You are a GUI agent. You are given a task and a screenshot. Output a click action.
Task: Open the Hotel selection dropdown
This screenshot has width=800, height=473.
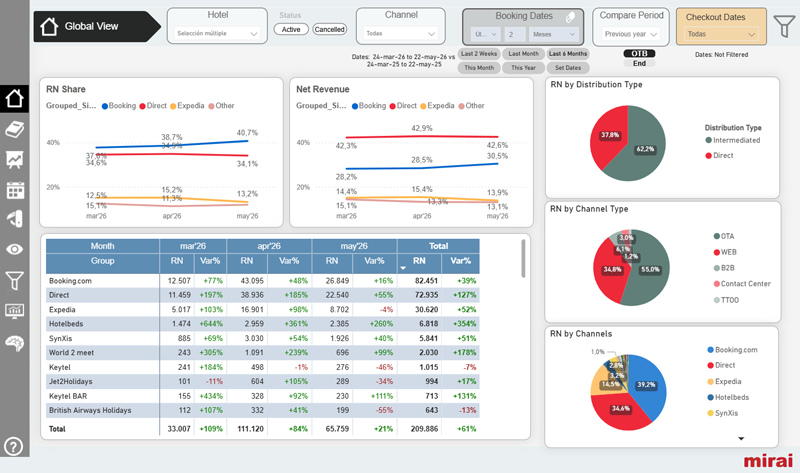click(217, 34)
